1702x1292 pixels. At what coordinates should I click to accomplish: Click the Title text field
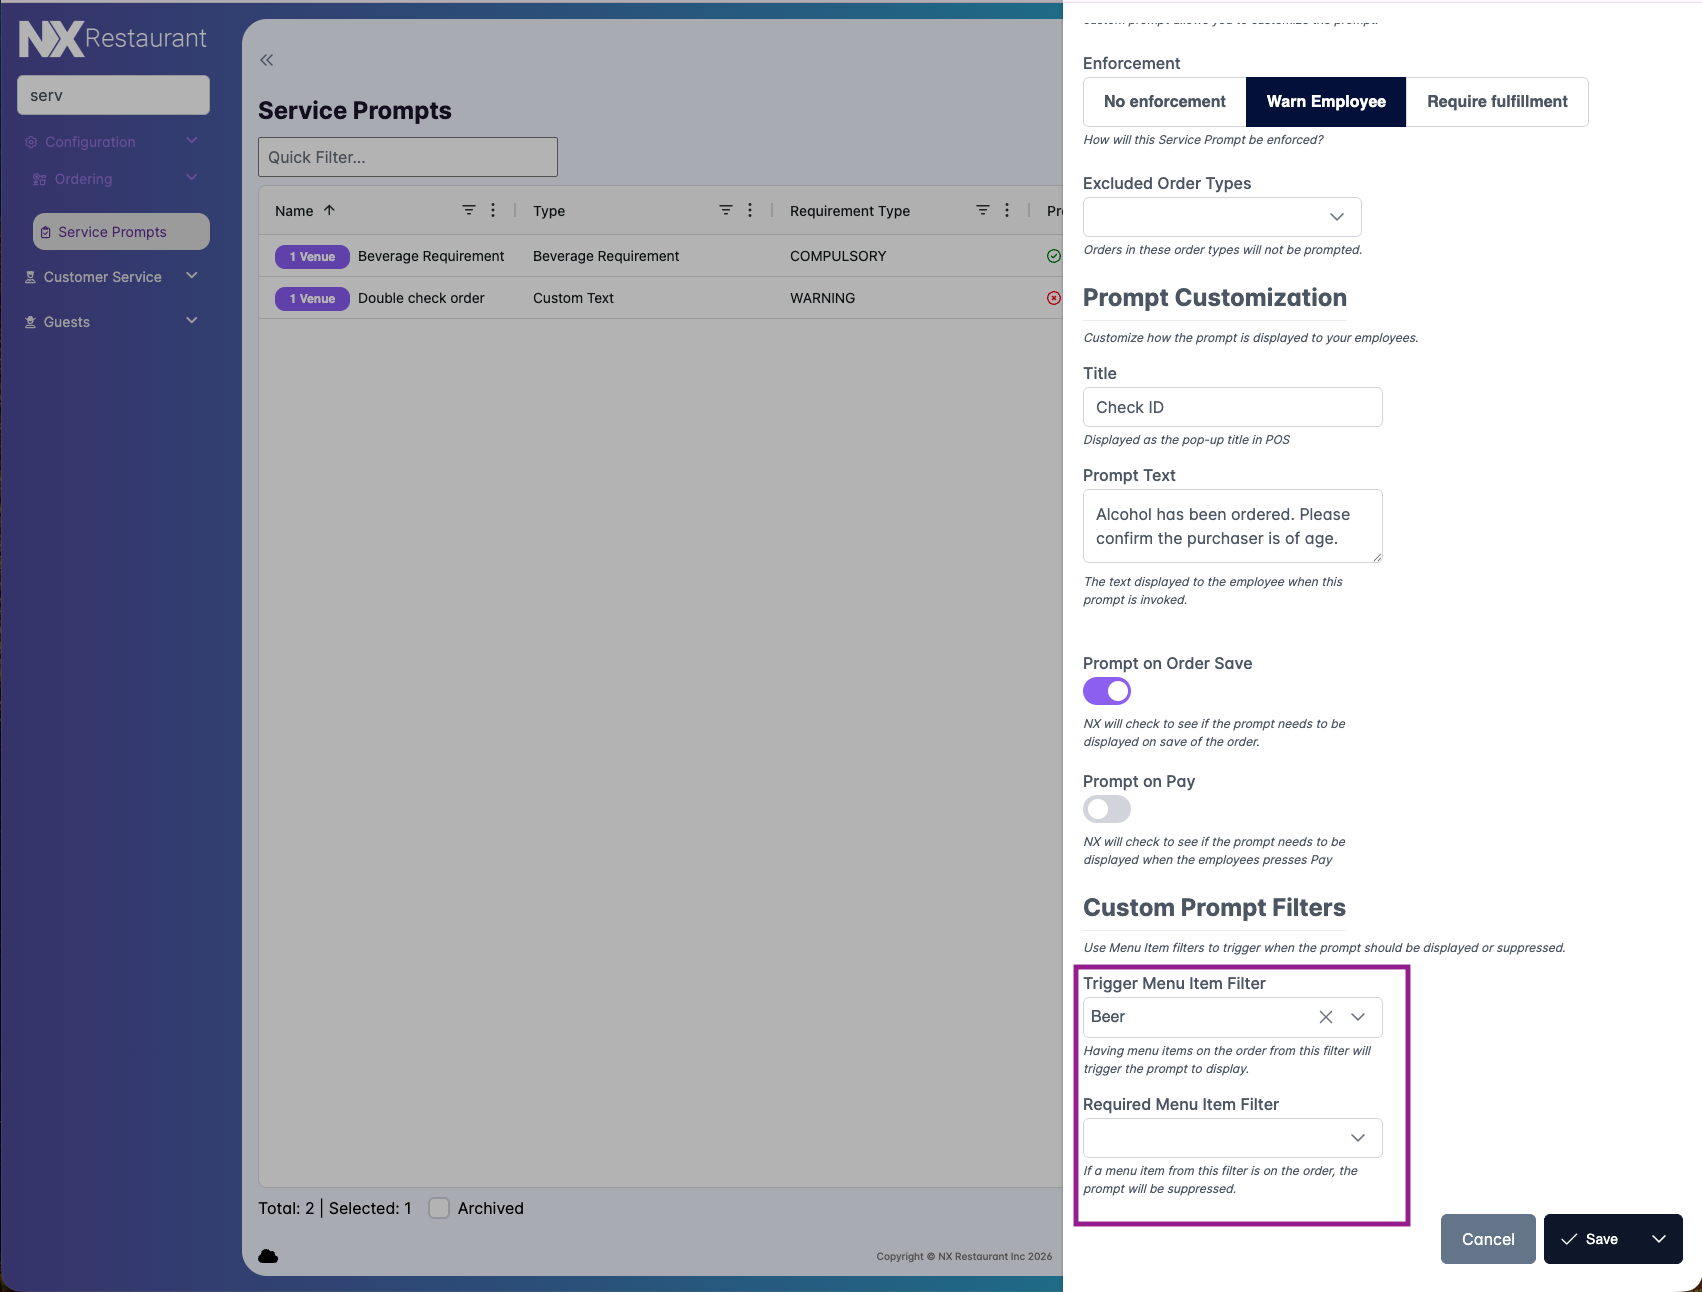[1232, 407]
